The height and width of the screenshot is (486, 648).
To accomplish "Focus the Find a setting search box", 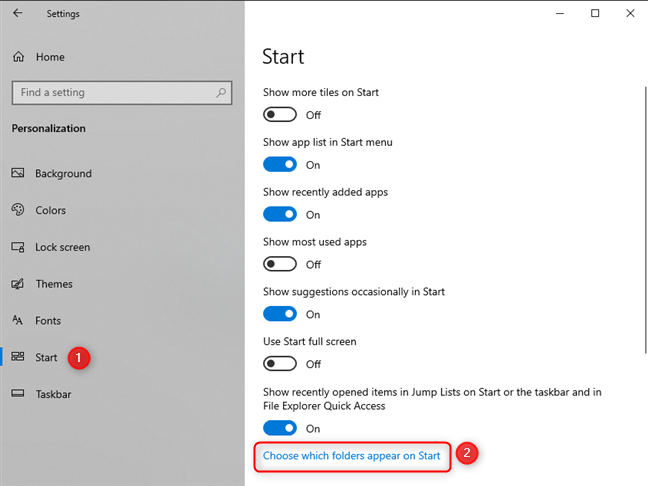I will (x=122, y=93).
